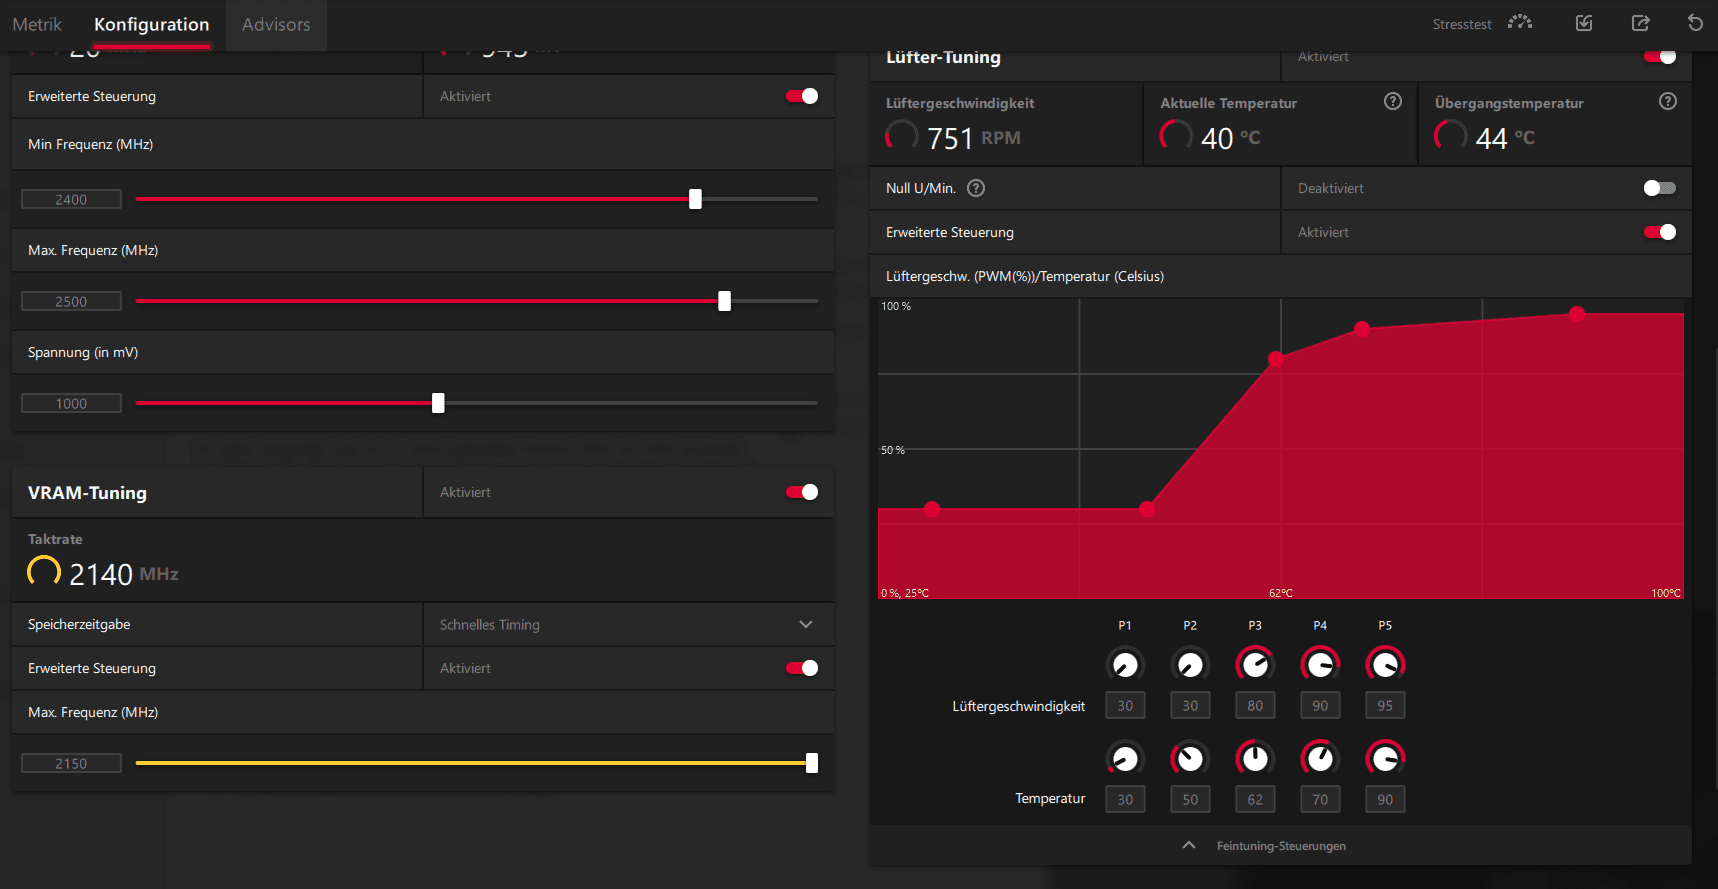Click the Spannung slider handle
Screen dimensions: 1718x889
click(438, 403)
